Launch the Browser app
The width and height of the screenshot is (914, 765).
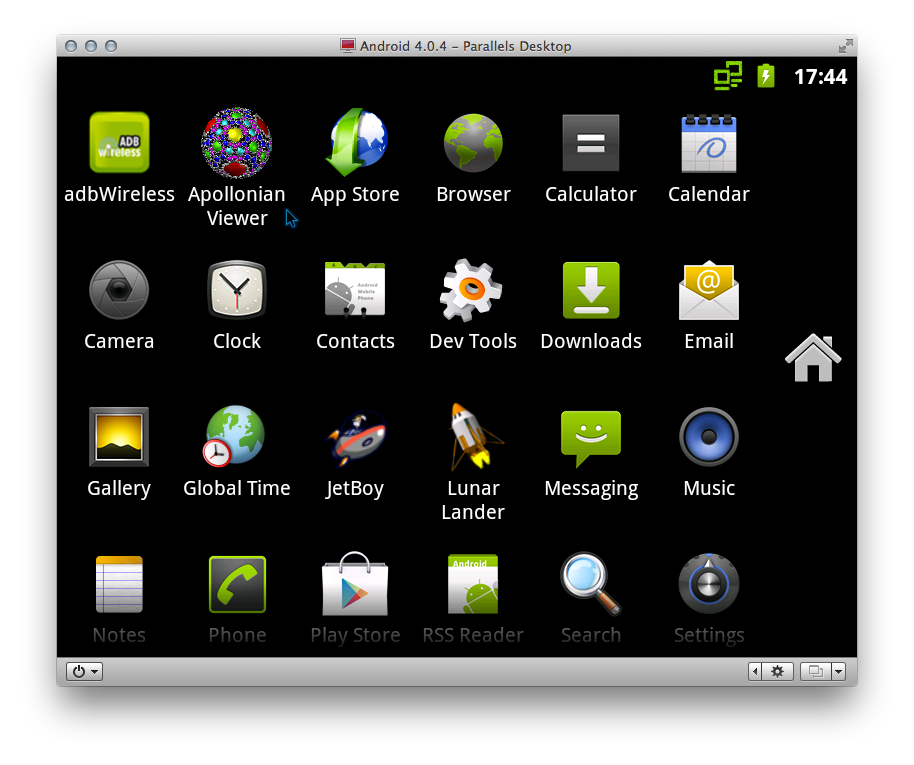473,143
